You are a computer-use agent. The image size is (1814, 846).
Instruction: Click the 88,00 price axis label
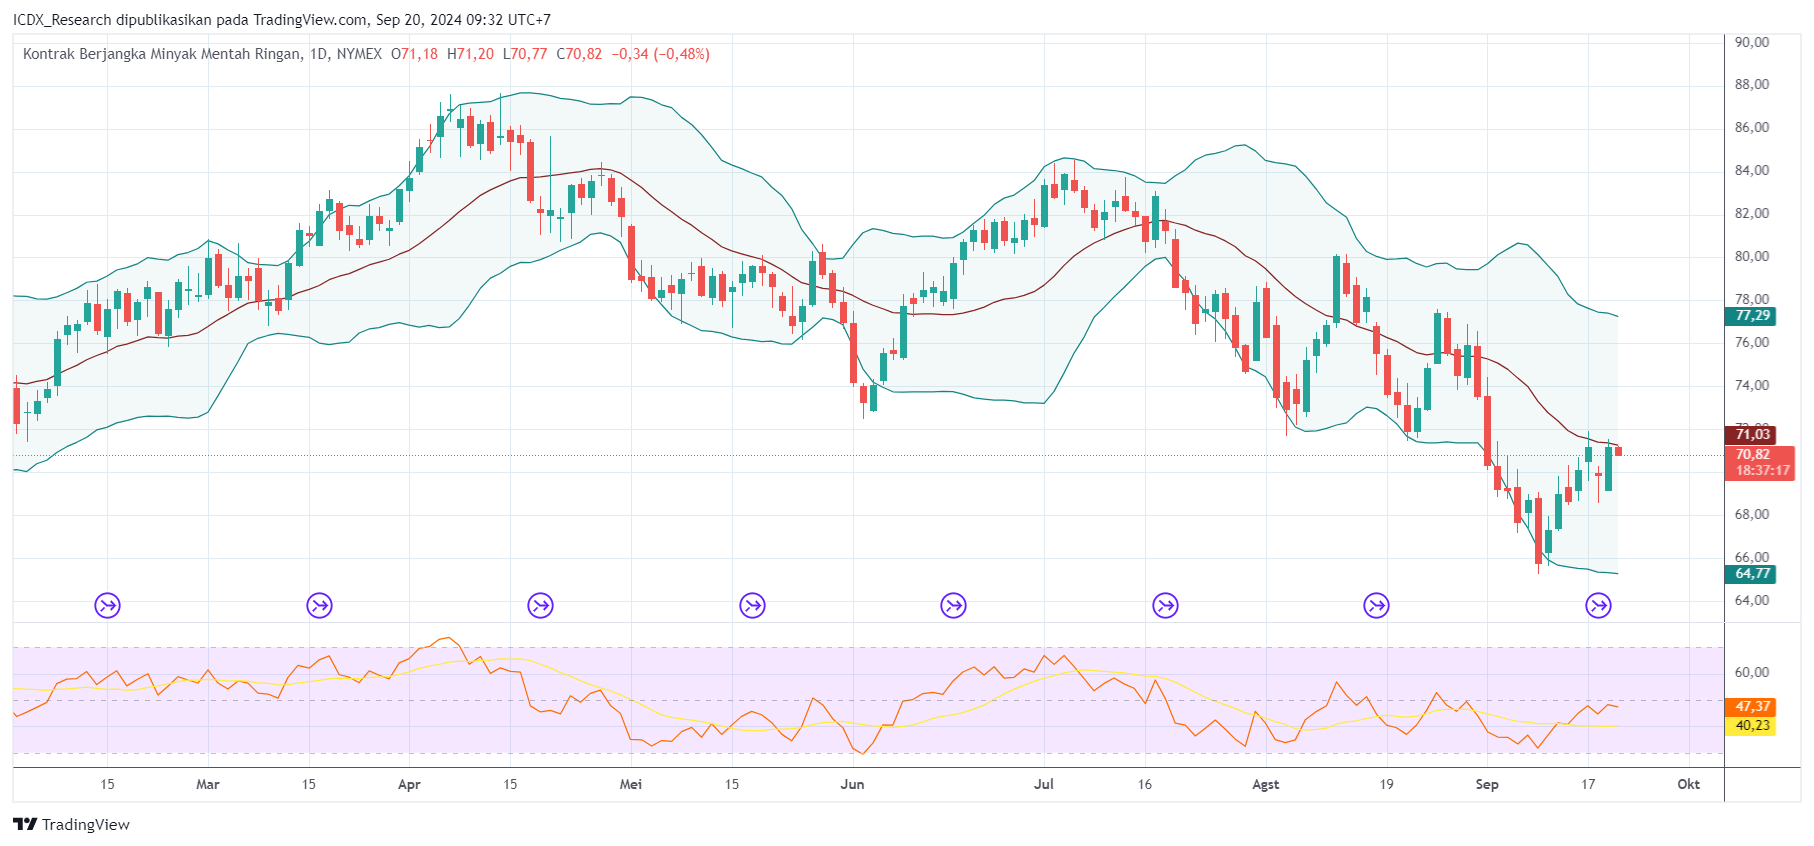pyautogui.click(x=1752, y=84)
